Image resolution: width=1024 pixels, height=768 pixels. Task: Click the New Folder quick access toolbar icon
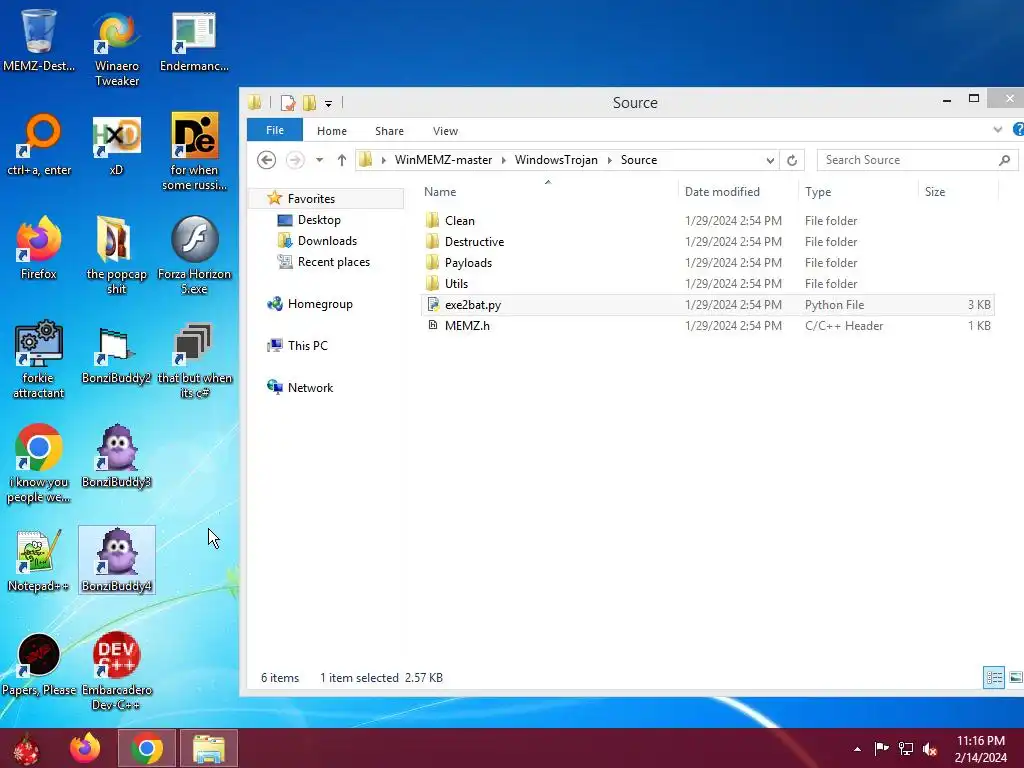pyautogui.click(x=310, y=103)
